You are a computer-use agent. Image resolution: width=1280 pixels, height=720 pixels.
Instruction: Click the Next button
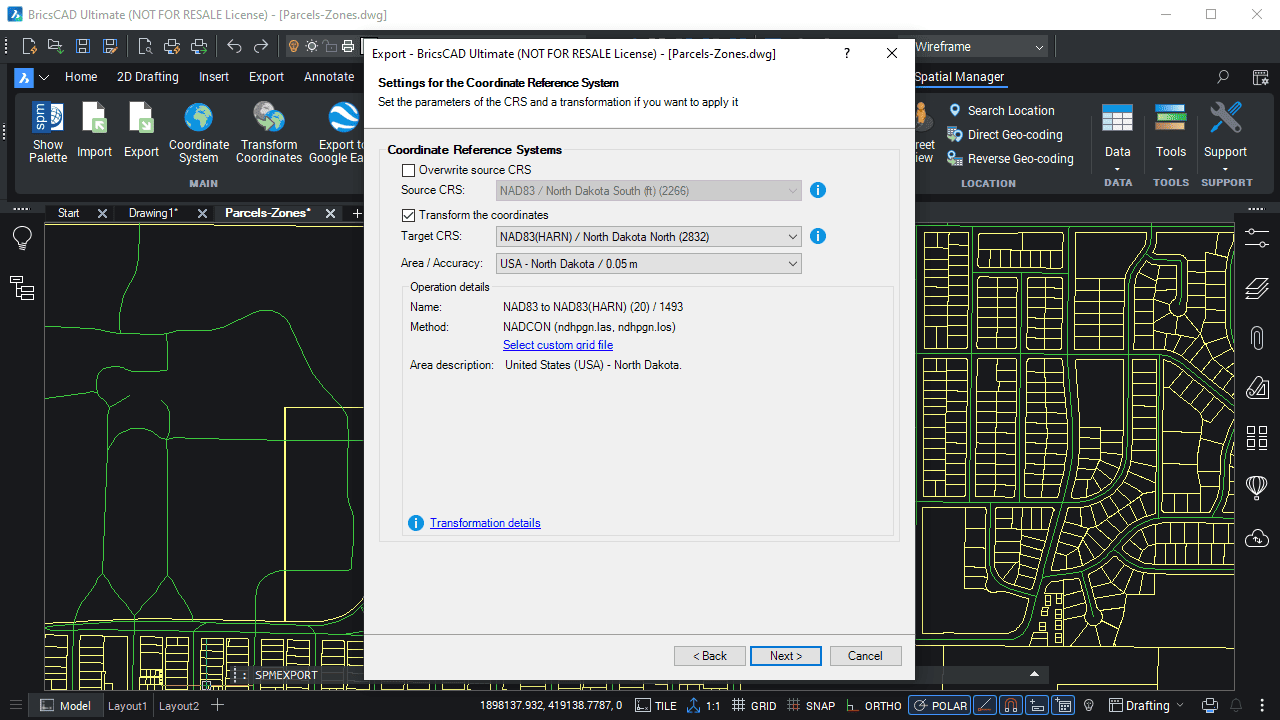pos(785,656)
